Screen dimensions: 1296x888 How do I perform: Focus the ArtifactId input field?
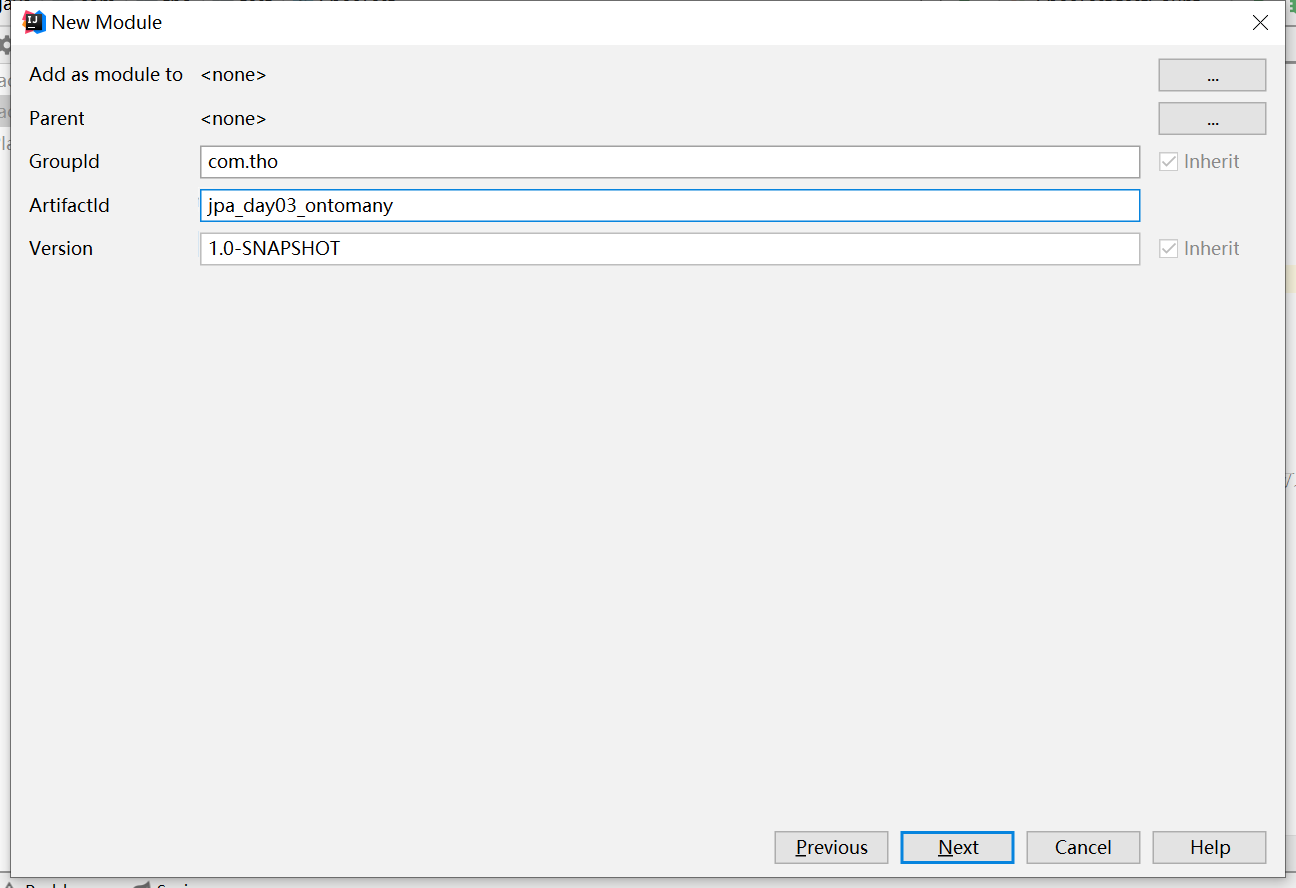670,205
